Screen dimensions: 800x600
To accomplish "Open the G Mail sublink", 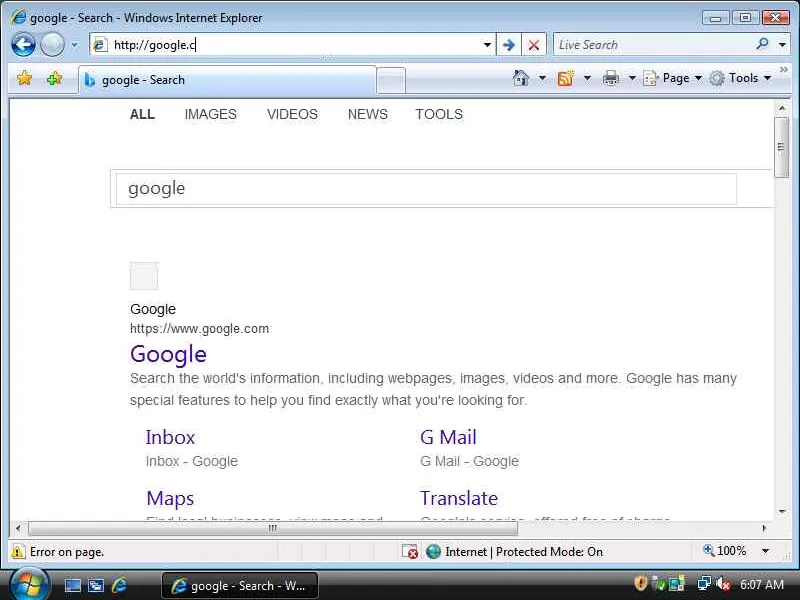I will pyautogui.click(x=448, y=437).
